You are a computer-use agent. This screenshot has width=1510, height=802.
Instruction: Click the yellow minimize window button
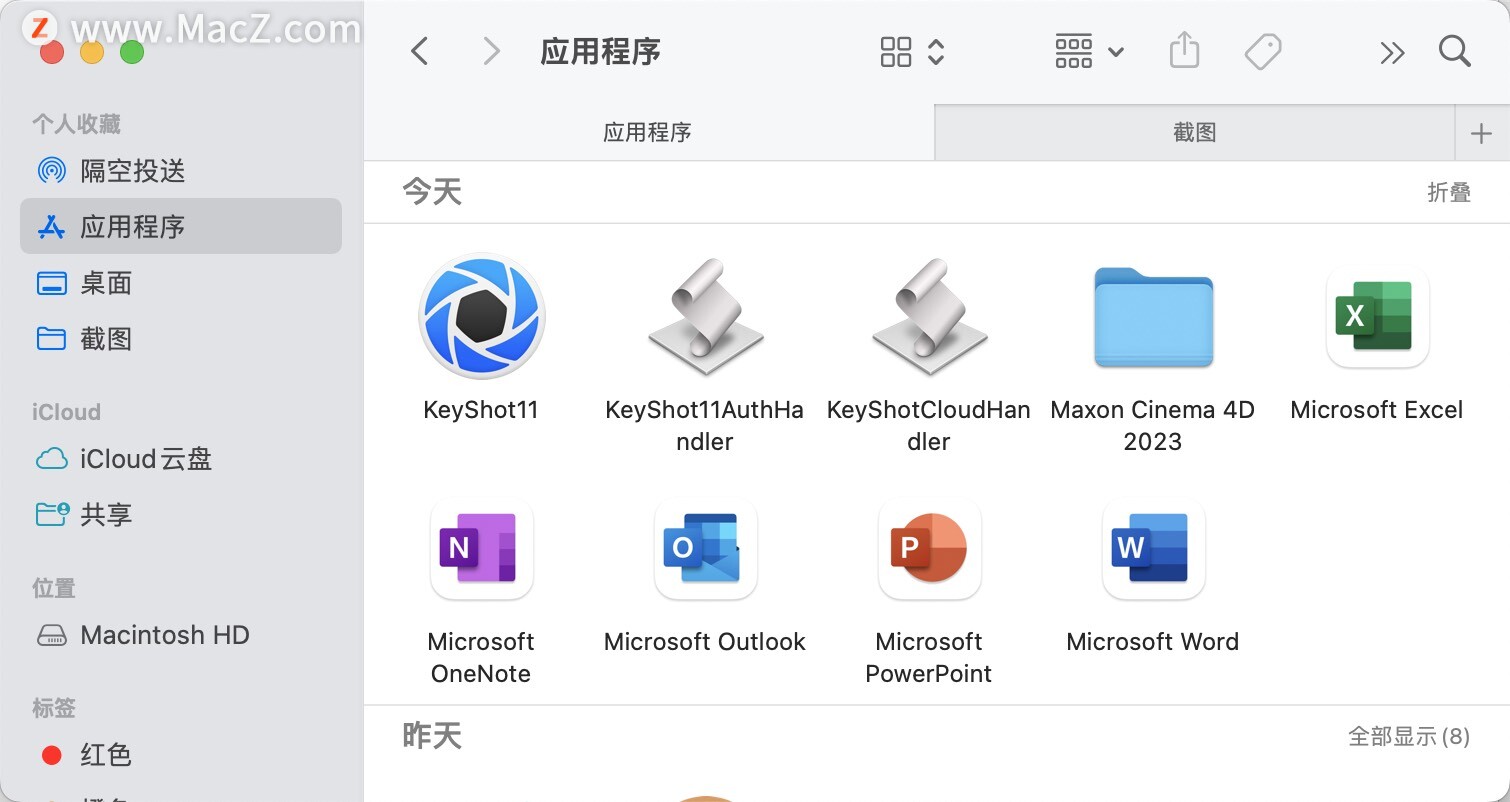coord(92,52)
